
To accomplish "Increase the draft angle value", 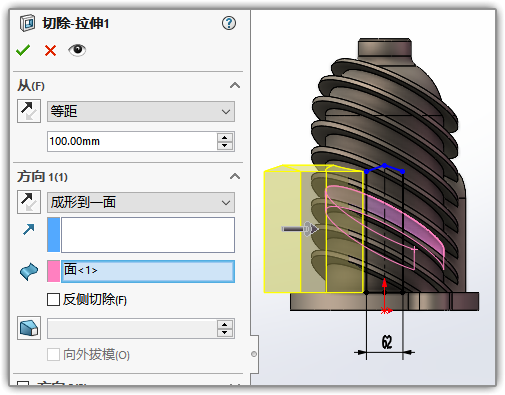I will click(225, 325).
